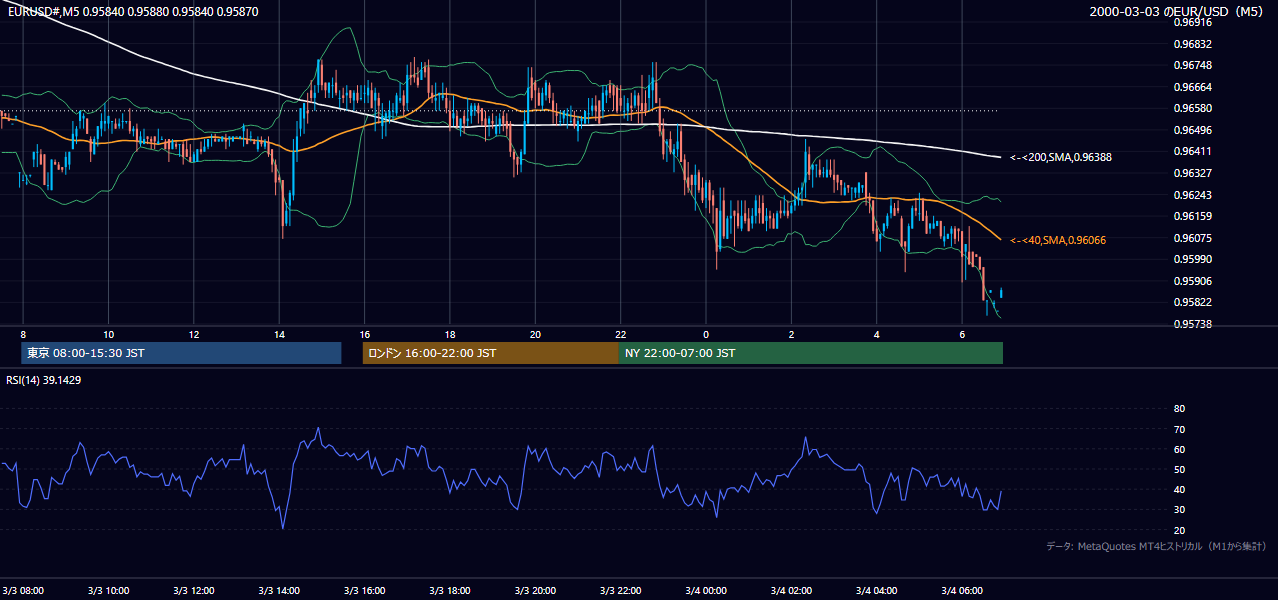
Task: Click the 3/3 18:00 time label
Action: [x=450, y=591]
